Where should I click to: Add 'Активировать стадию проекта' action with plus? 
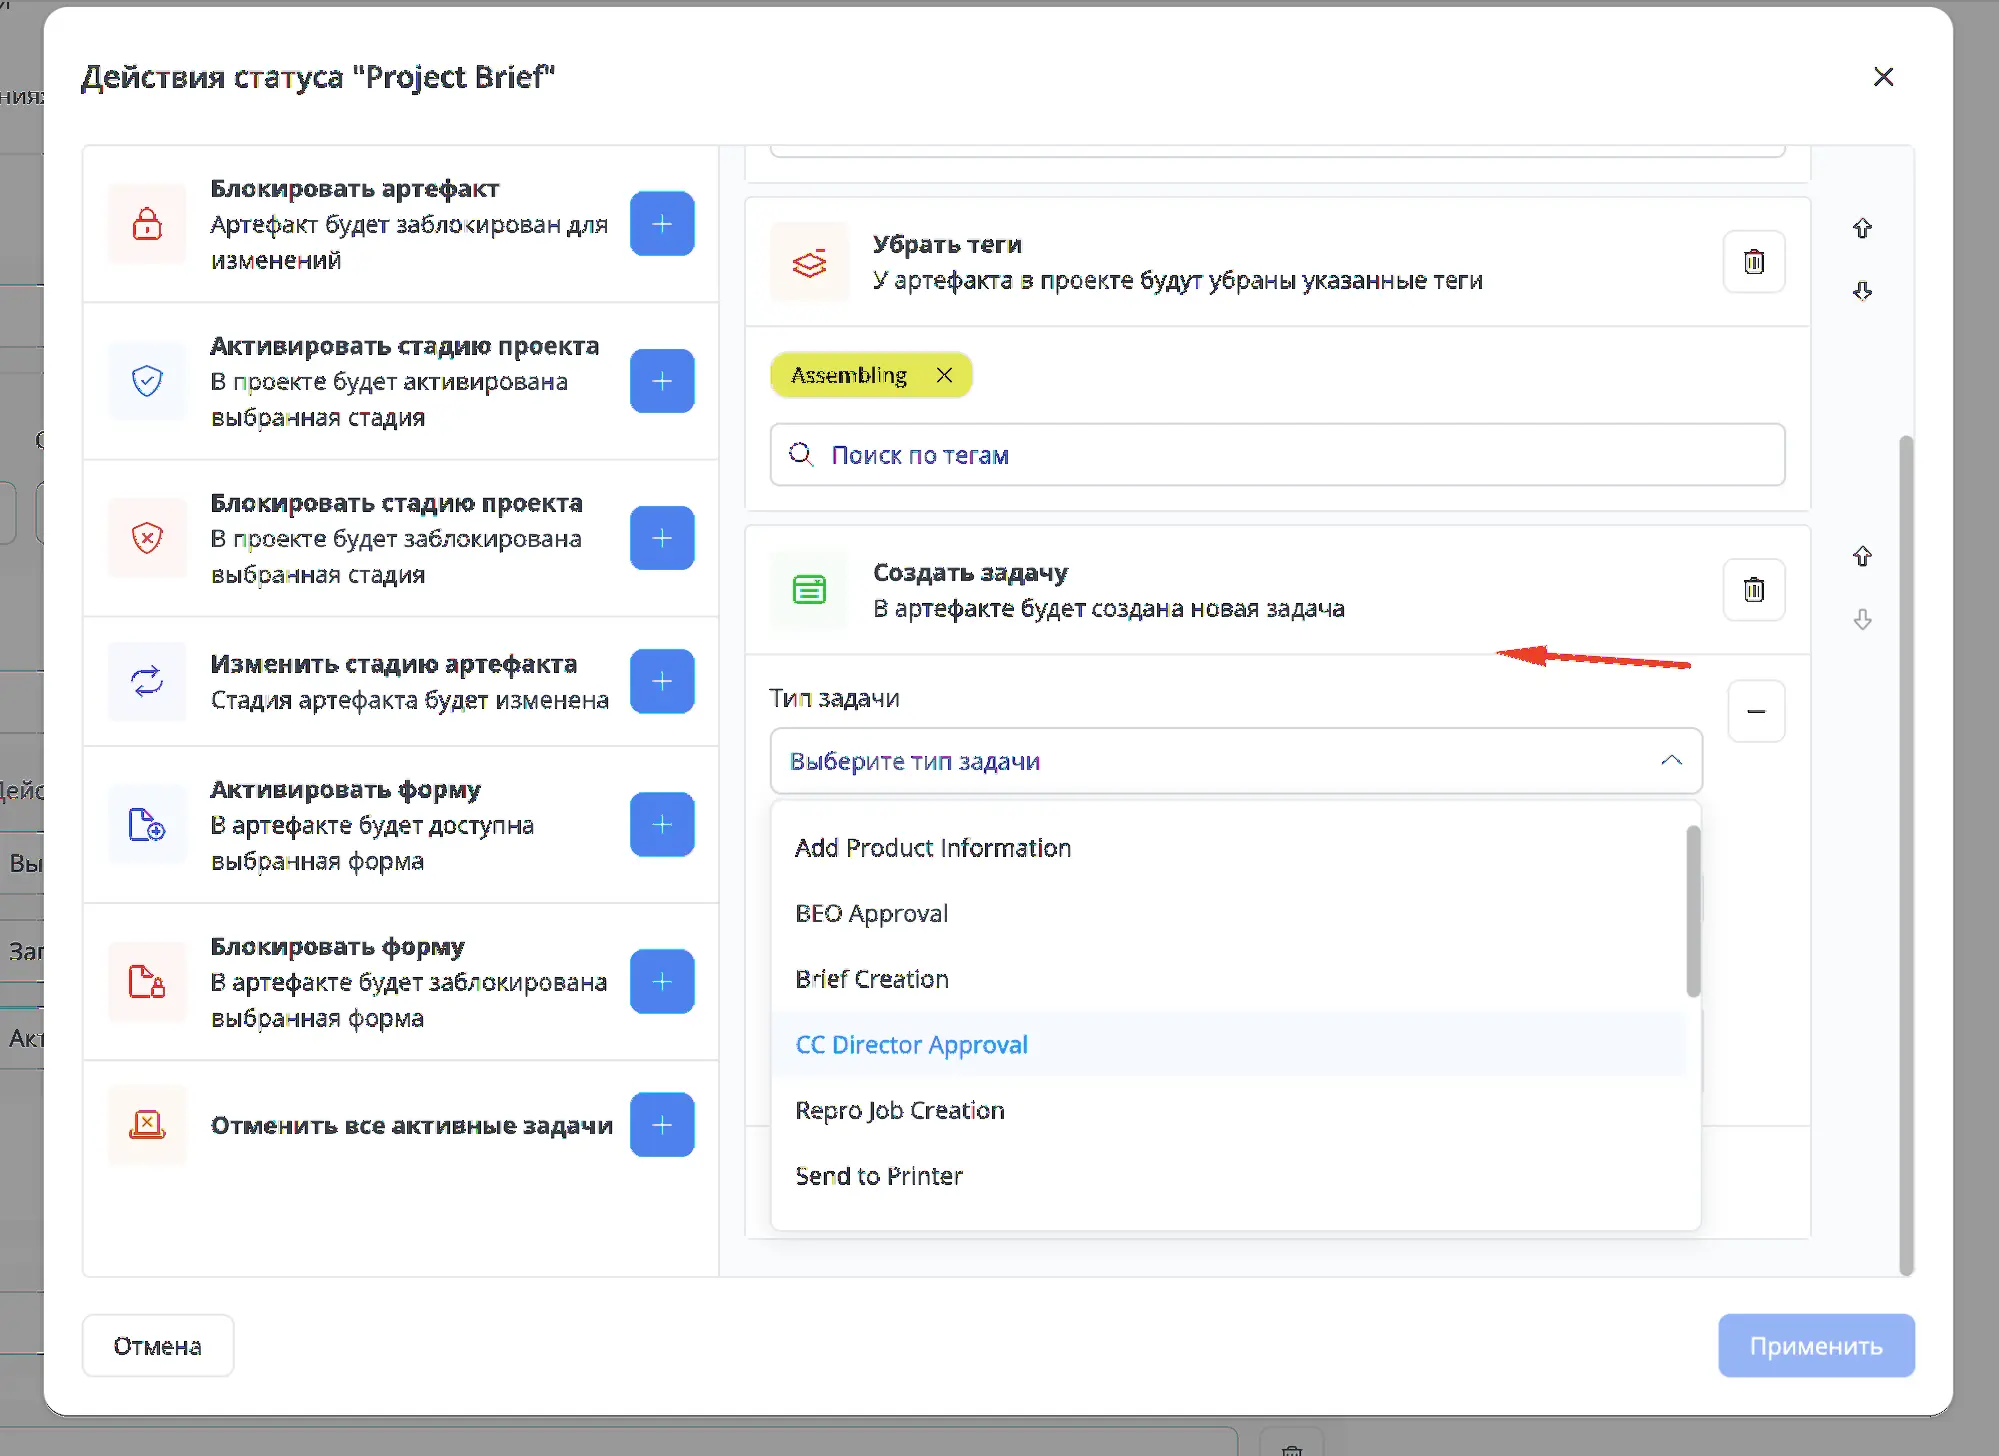click(x=662, y=381)
